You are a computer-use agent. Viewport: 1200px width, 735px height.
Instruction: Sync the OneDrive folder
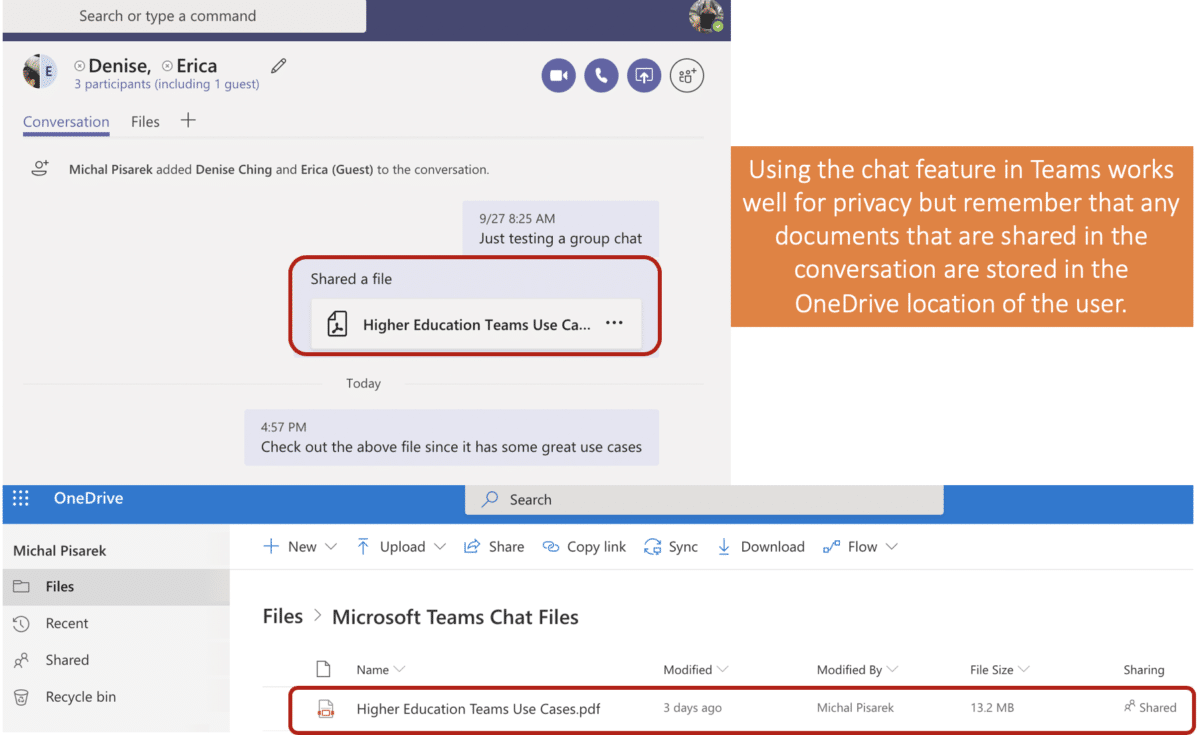670,546
